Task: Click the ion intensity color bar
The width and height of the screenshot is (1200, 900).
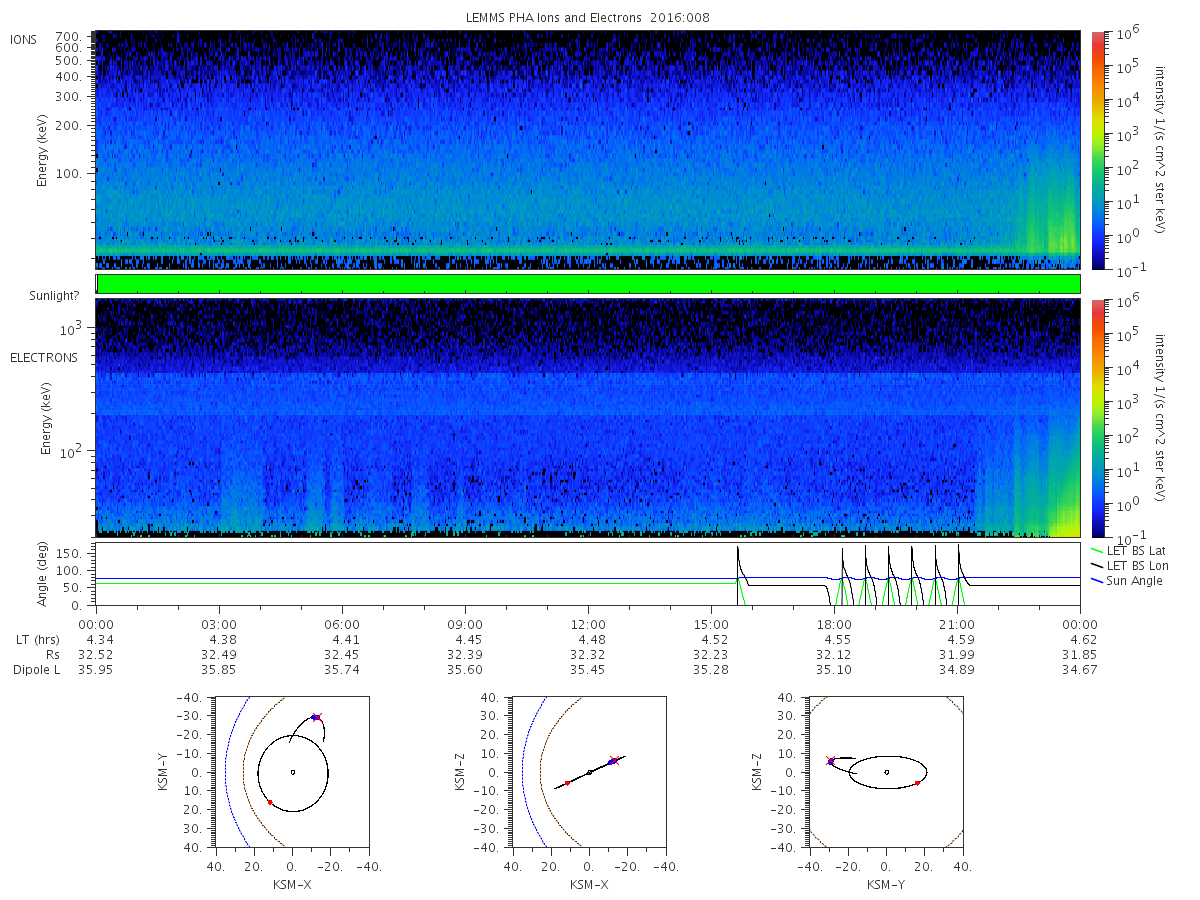Action: click(1097, 150)
